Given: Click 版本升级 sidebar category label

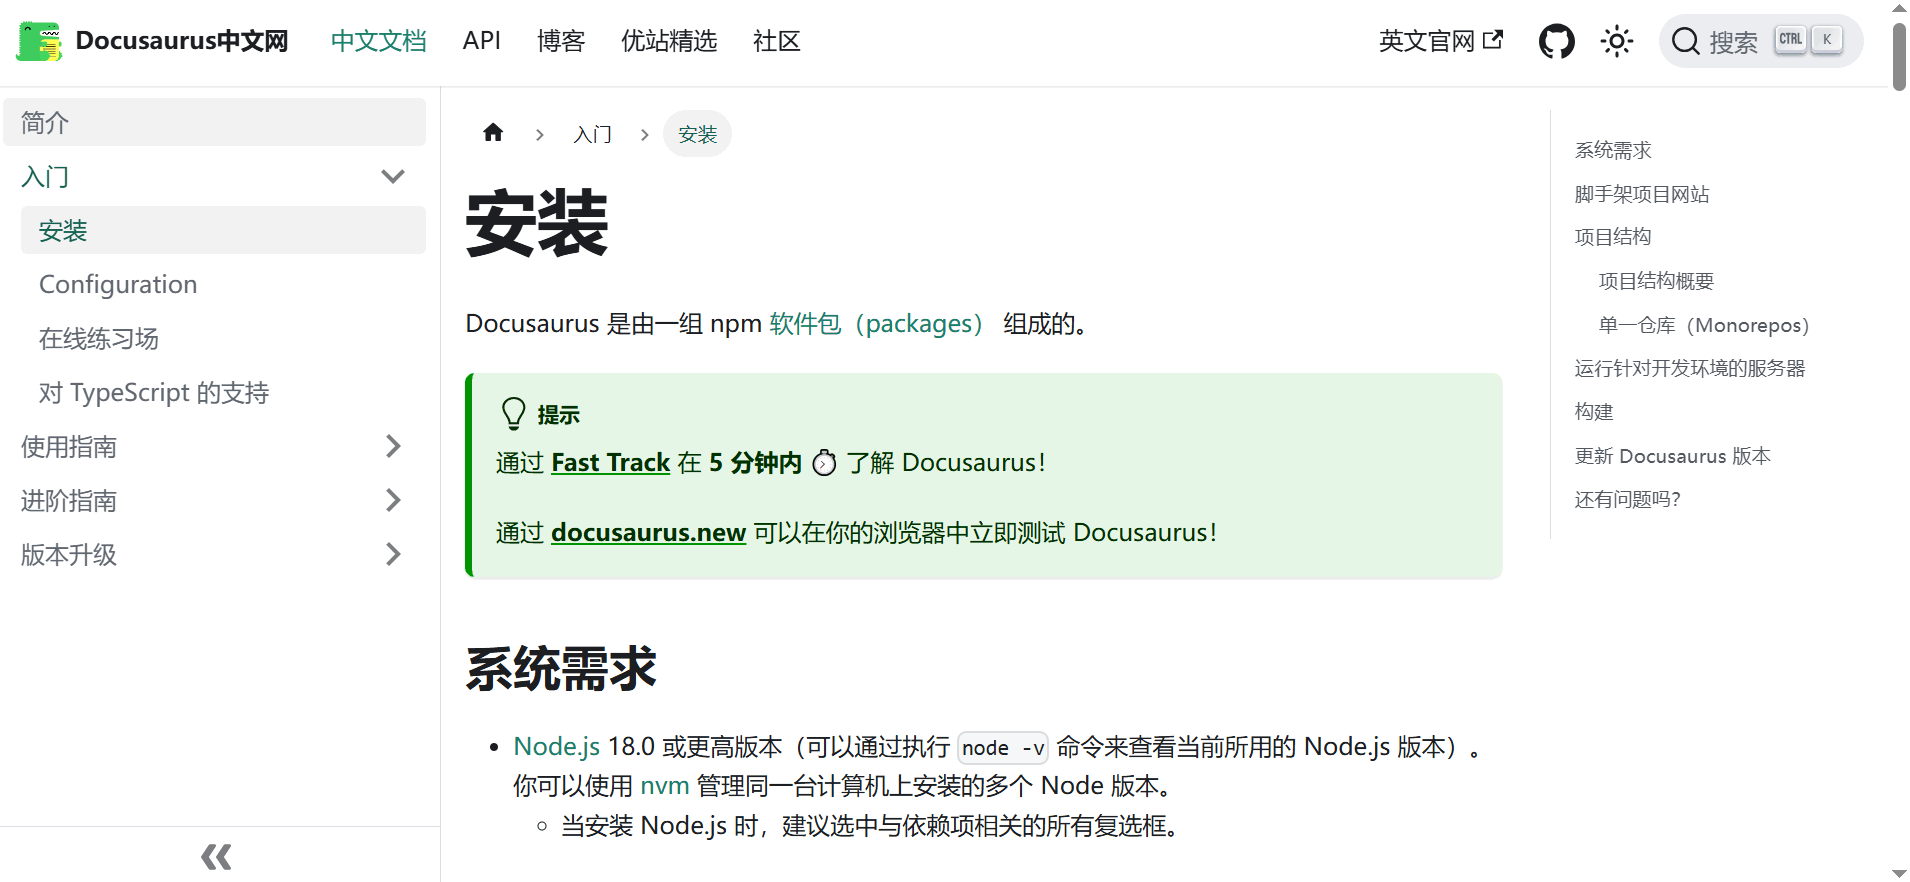Looking at the screenshot, I should coord(69,554).
